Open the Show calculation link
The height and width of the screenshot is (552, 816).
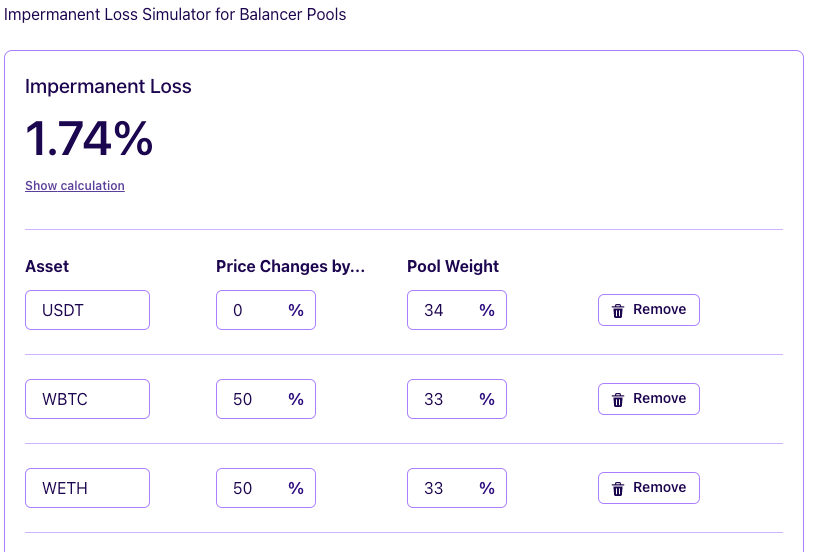(x=75, y=186)
